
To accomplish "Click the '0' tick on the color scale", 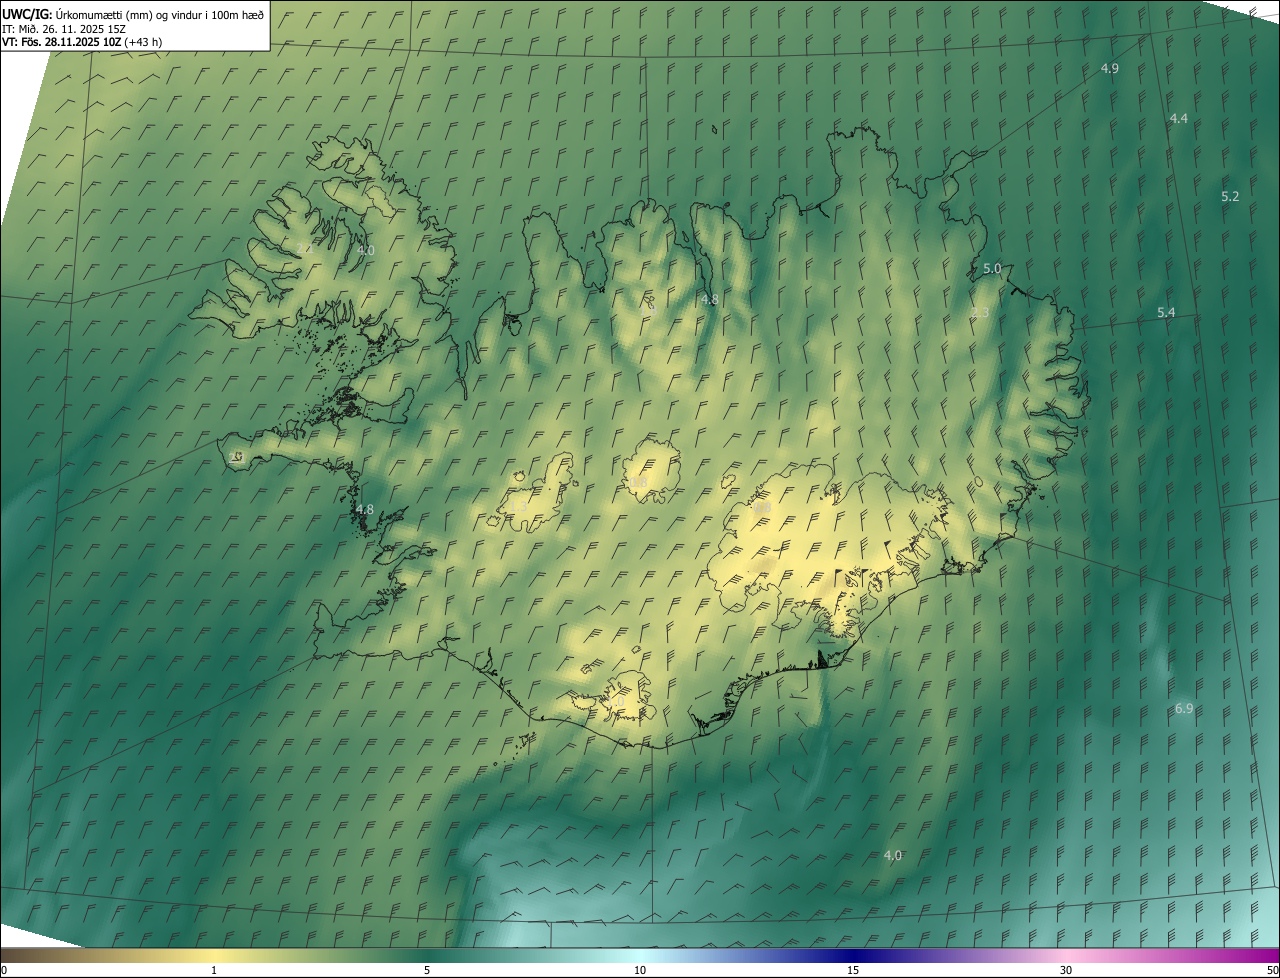I will click(3, 971).
